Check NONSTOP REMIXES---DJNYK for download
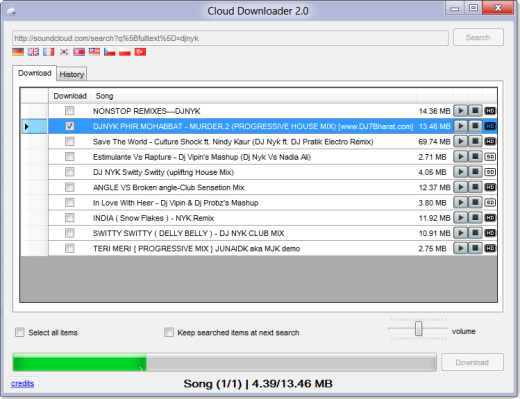The height and width of the screenshot is (399, 520). click(70, 111)
